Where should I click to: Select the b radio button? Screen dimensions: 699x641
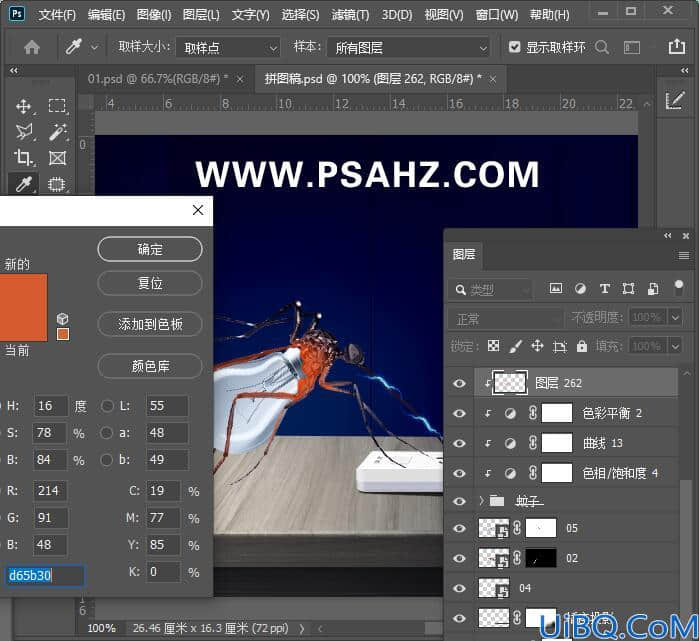tap(107, 460)
